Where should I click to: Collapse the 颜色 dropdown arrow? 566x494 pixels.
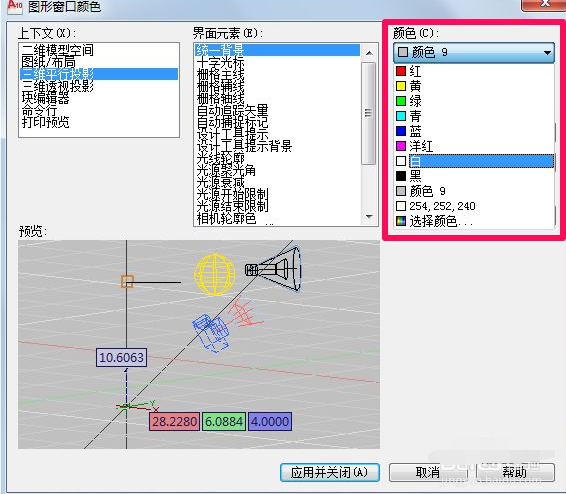pyautogui.click(x=547, y=53)
